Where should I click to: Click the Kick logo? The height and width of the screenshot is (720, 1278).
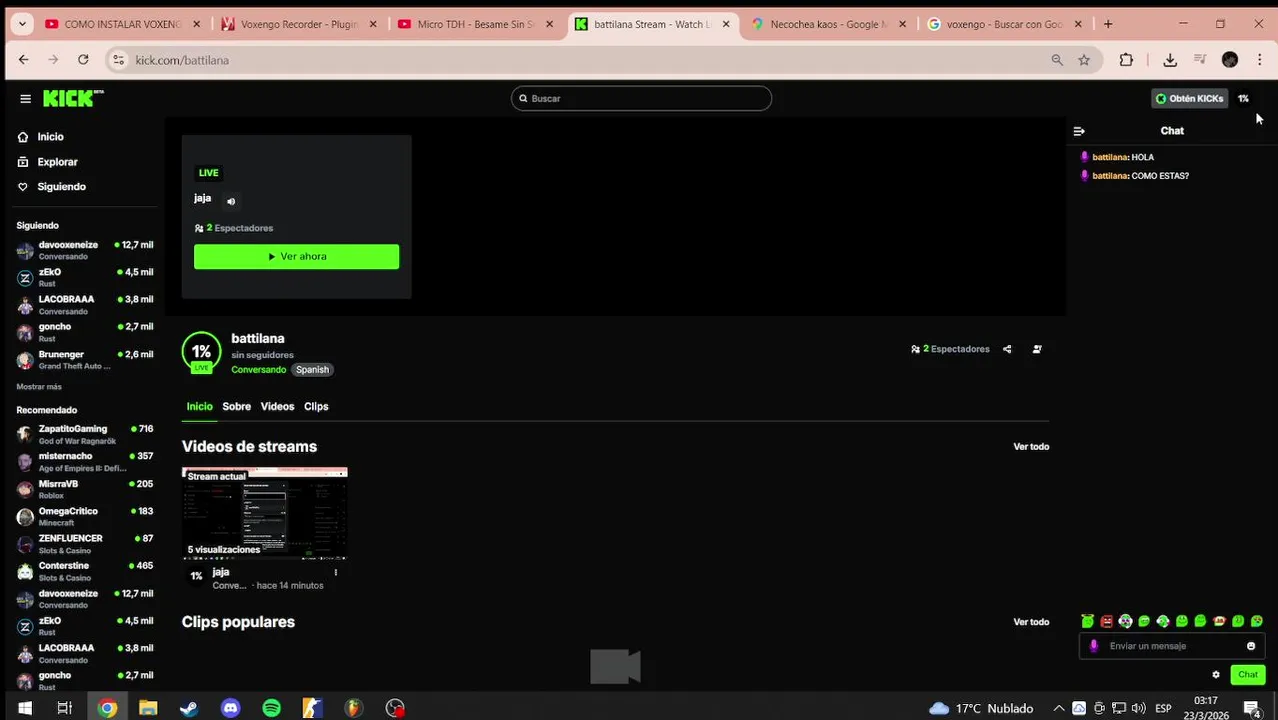(x=73, y=98)
